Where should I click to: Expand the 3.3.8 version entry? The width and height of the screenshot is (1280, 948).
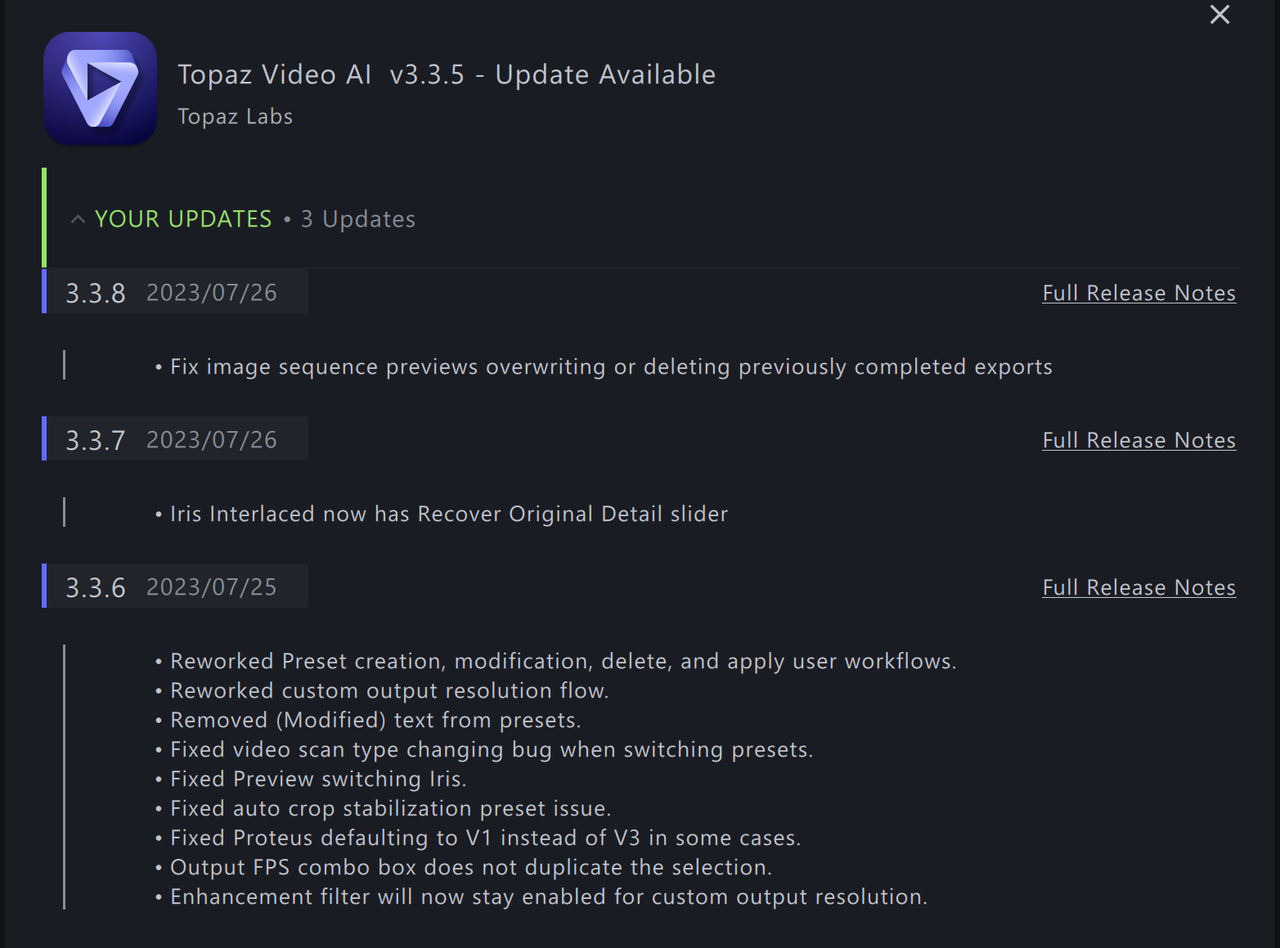point(95,291)
